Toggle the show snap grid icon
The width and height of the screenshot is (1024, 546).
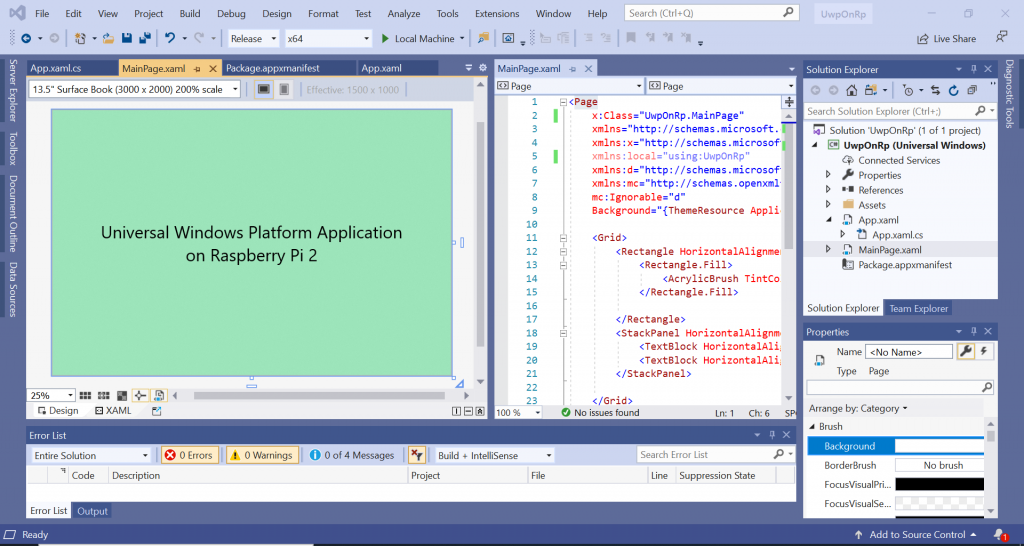[85, 395]
